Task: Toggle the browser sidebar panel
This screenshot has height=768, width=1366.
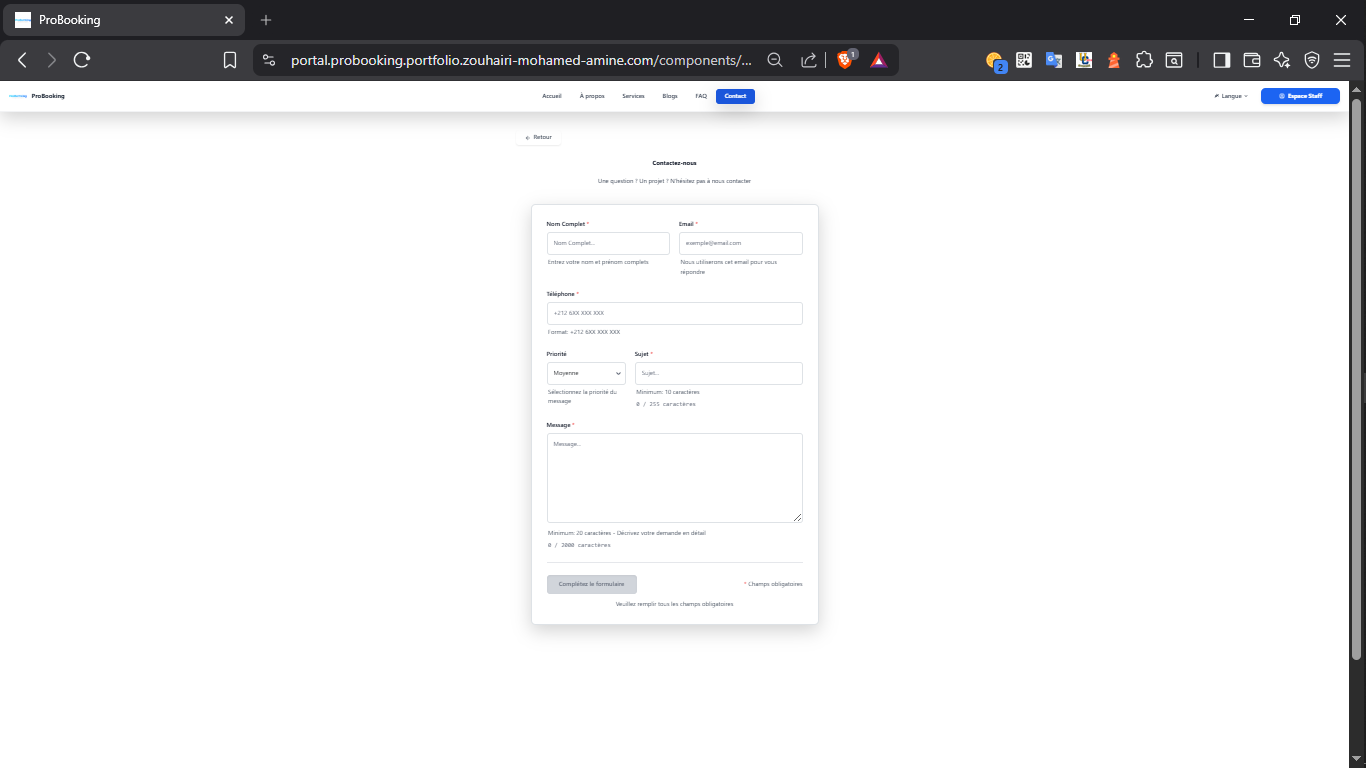Action: 1221,60
